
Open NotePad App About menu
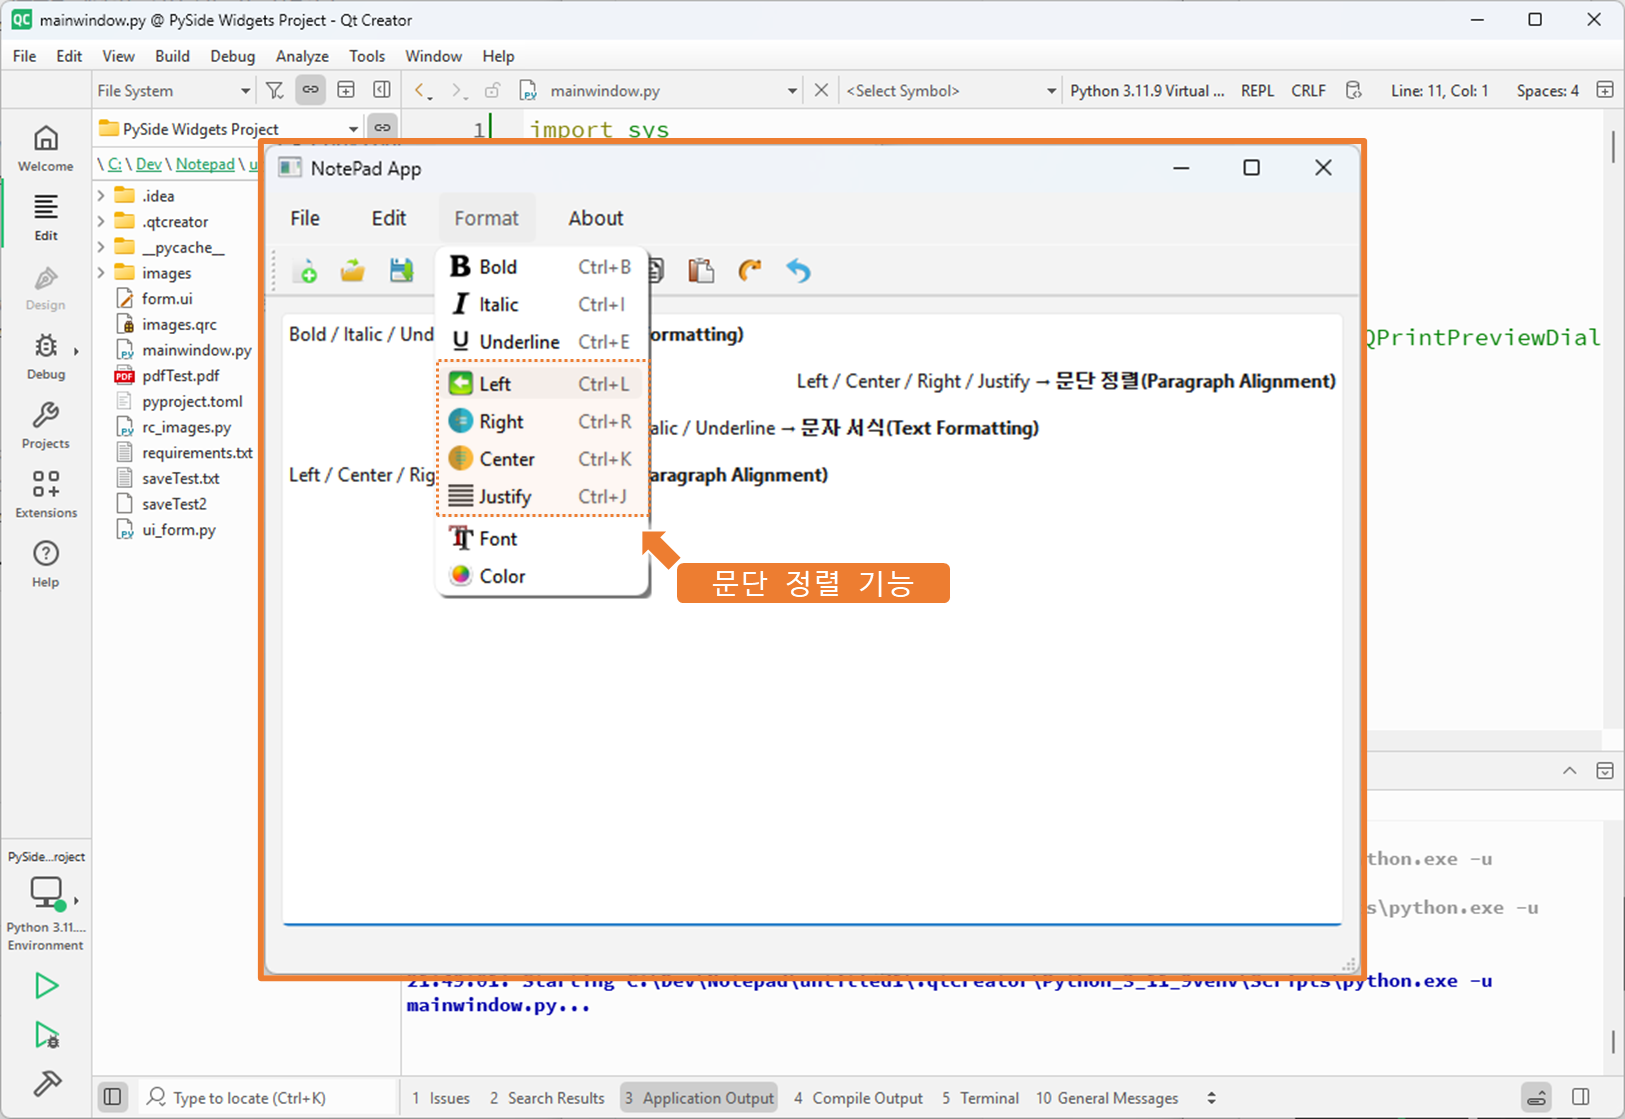click(x=596, y=218)
